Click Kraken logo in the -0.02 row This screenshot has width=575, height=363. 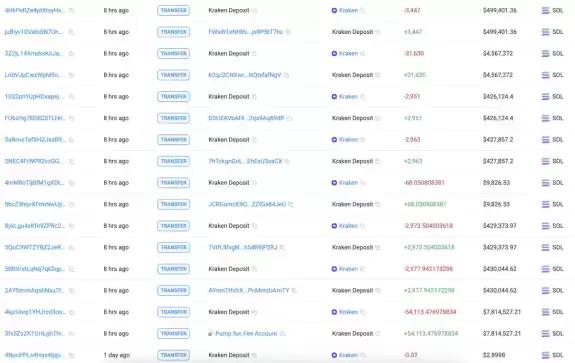click(x=334, y=355)
